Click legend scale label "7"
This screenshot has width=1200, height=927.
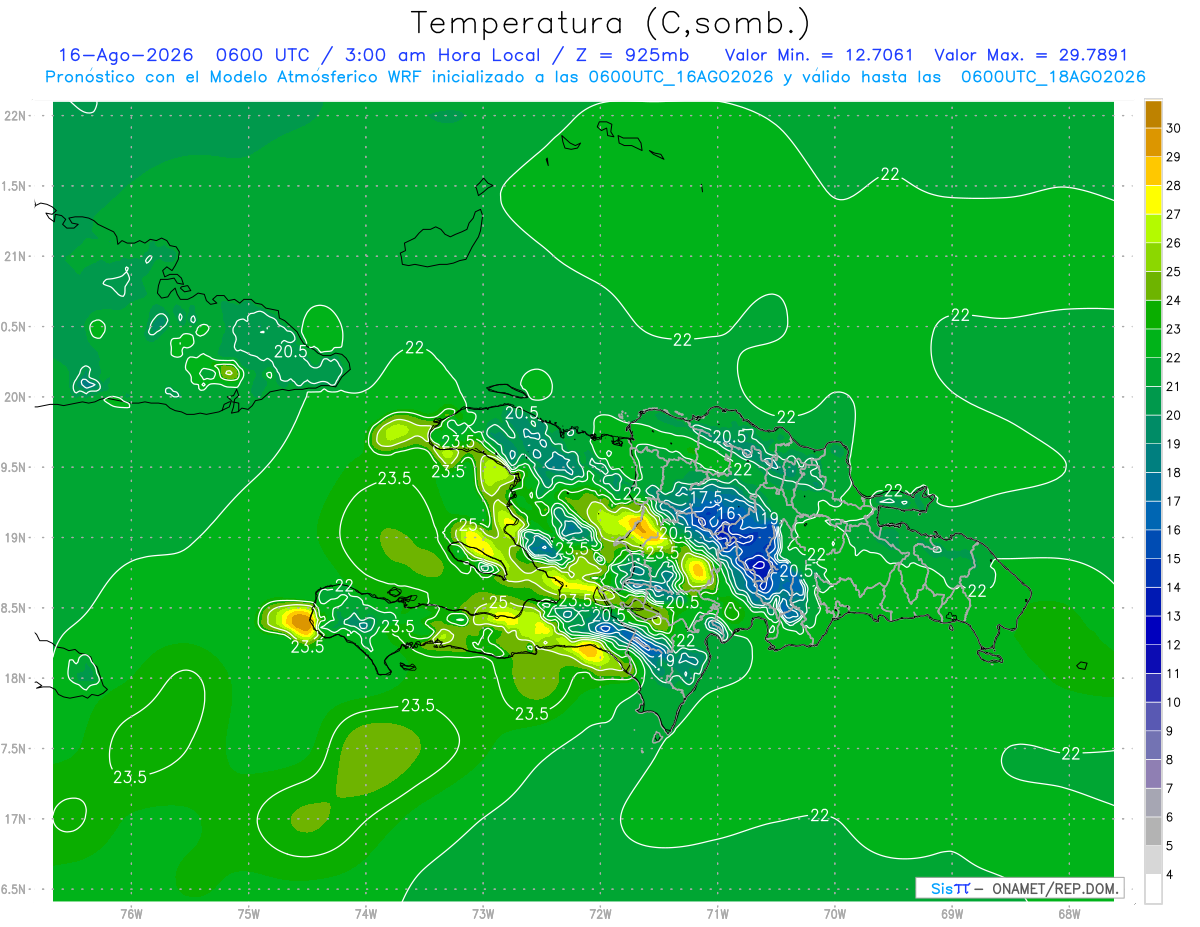1170,788
